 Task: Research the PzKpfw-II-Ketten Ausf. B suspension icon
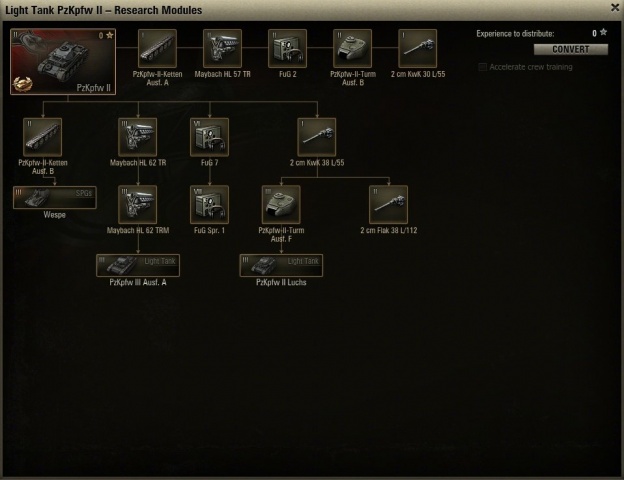coord(43,137)
